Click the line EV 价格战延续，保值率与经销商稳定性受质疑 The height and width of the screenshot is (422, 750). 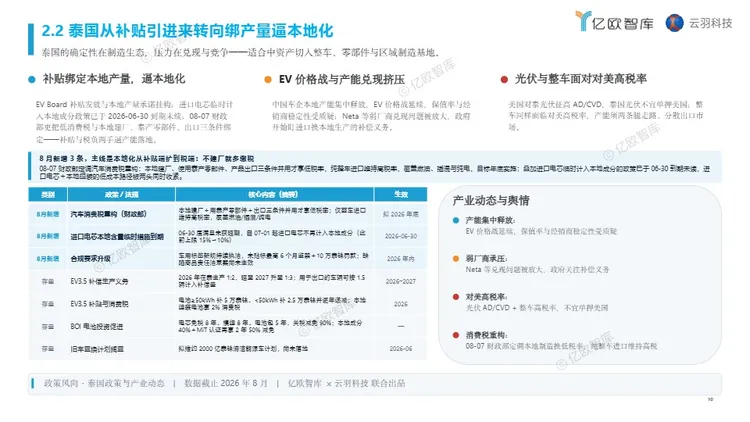[541, 232]
